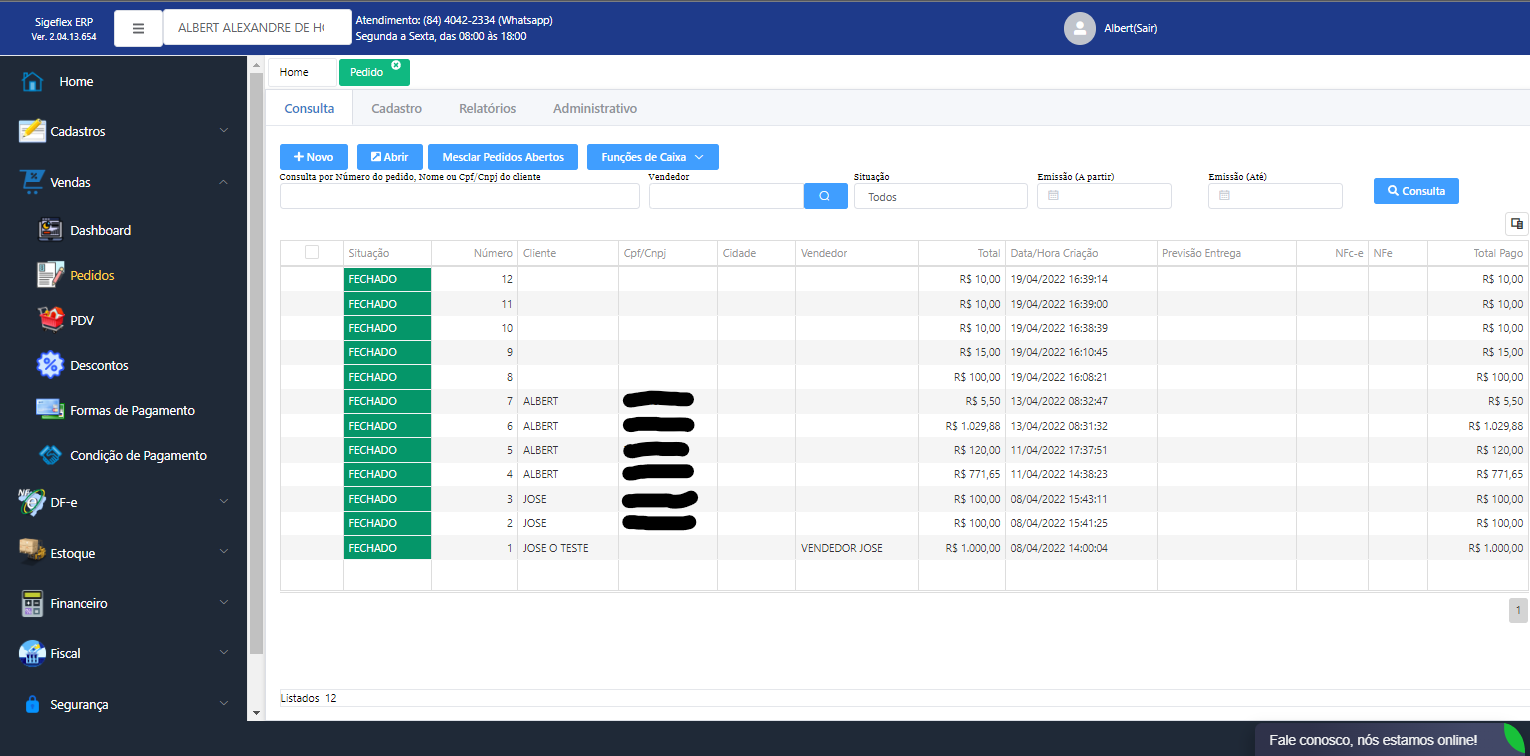Image resolution: width=1530 pixels, height=756 pixels.
Task: Close the Pedido tab with its X
Action: (396, 65)
